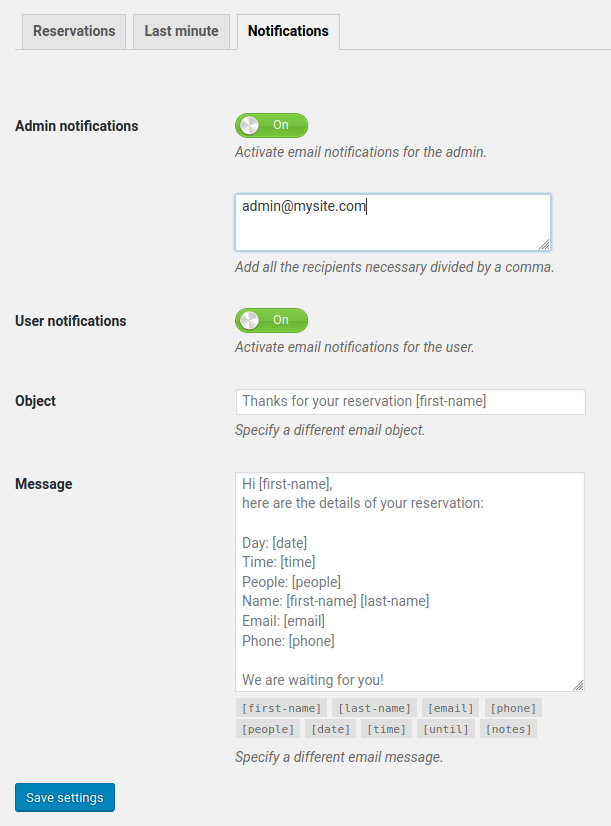Insert the [first-name] placeholder tag
611x826 pixels.
click(281, 708)
